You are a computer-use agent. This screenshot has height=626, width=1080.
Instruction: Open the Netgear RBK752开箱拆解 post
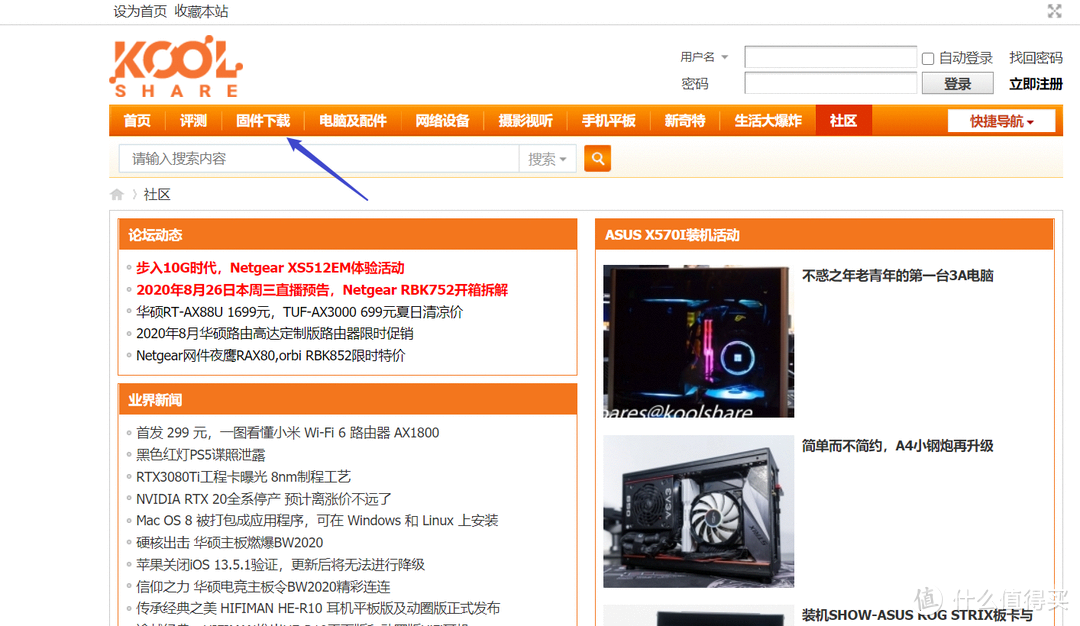coord(322,290)
